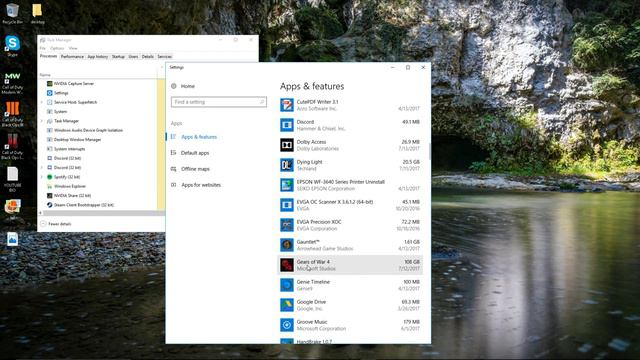Switch to the Details tab
Screen dimensions: 640x360
pyautogui.click(x=148, y=57)
